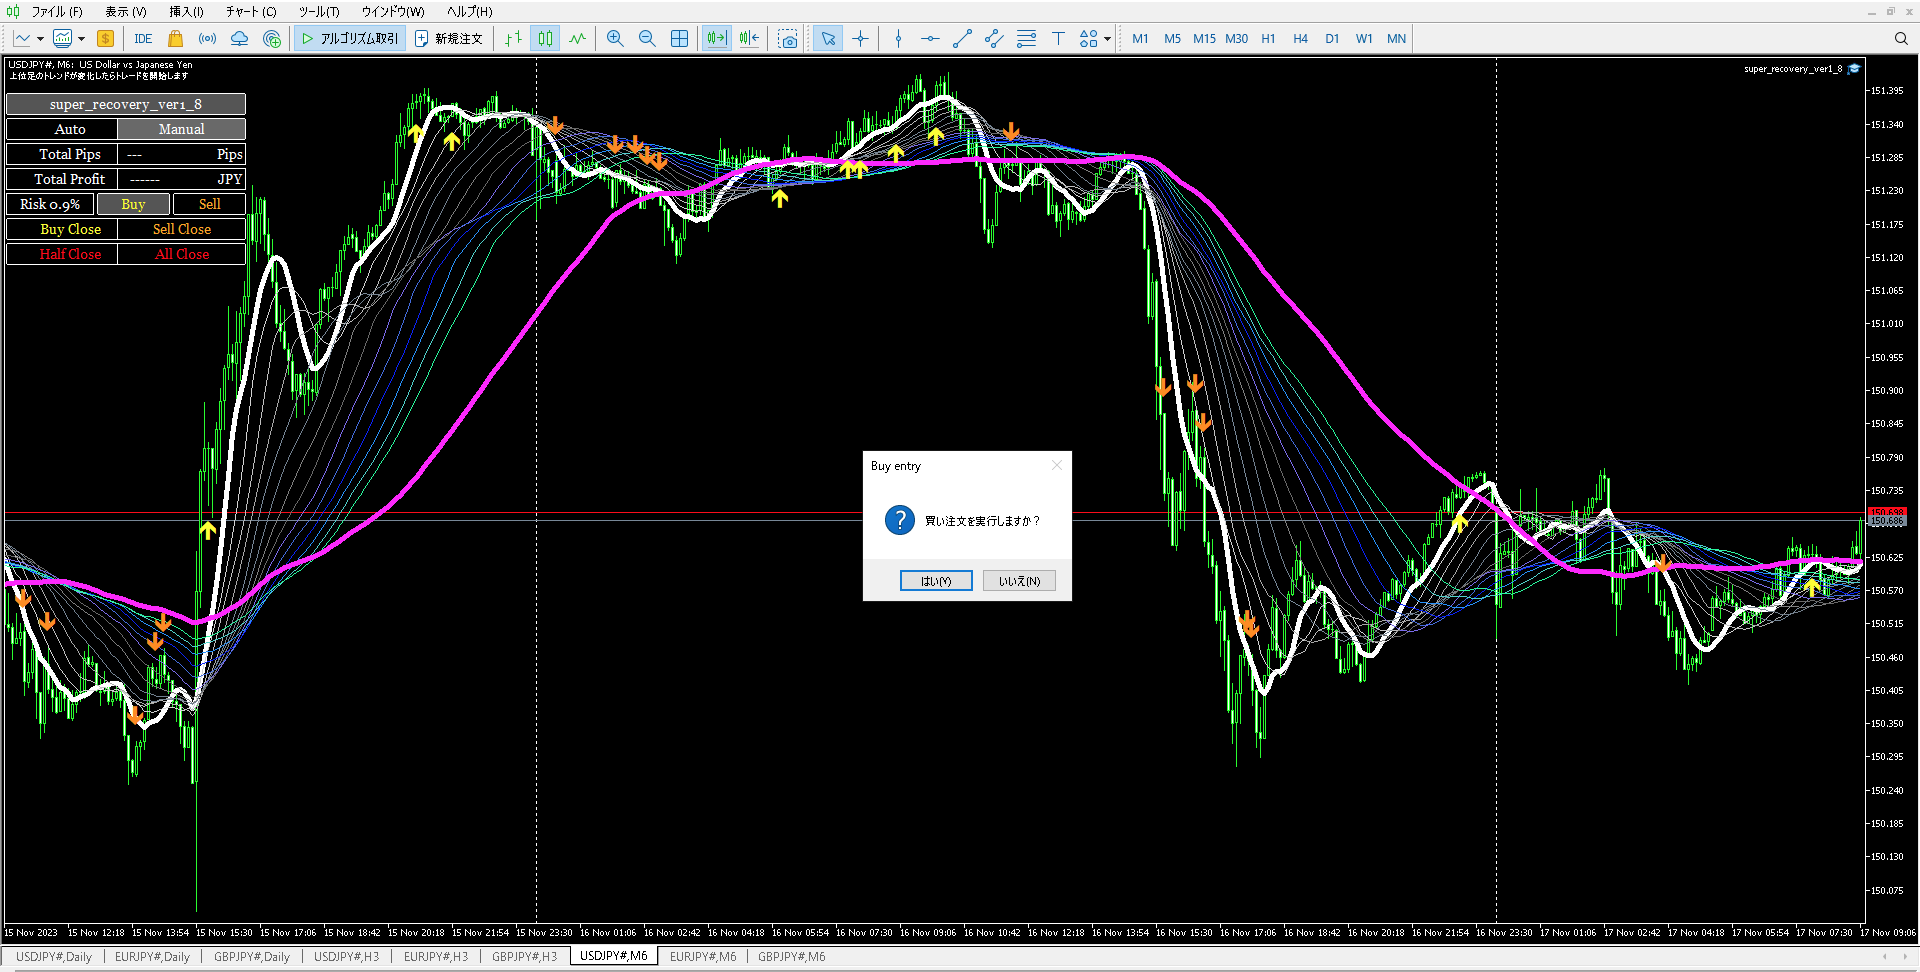Select the text label tool
The image size is (1920, 972).
click(x=1058, y=39)
